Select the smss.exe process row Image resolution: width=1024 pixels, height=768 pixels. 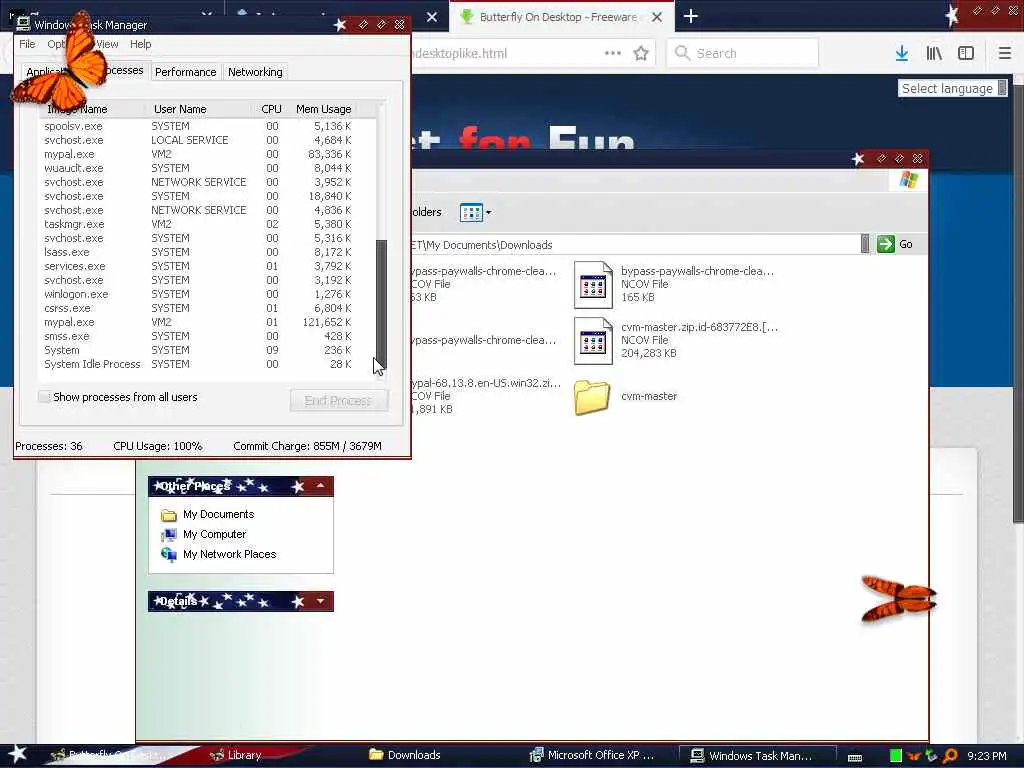(198, 336)
